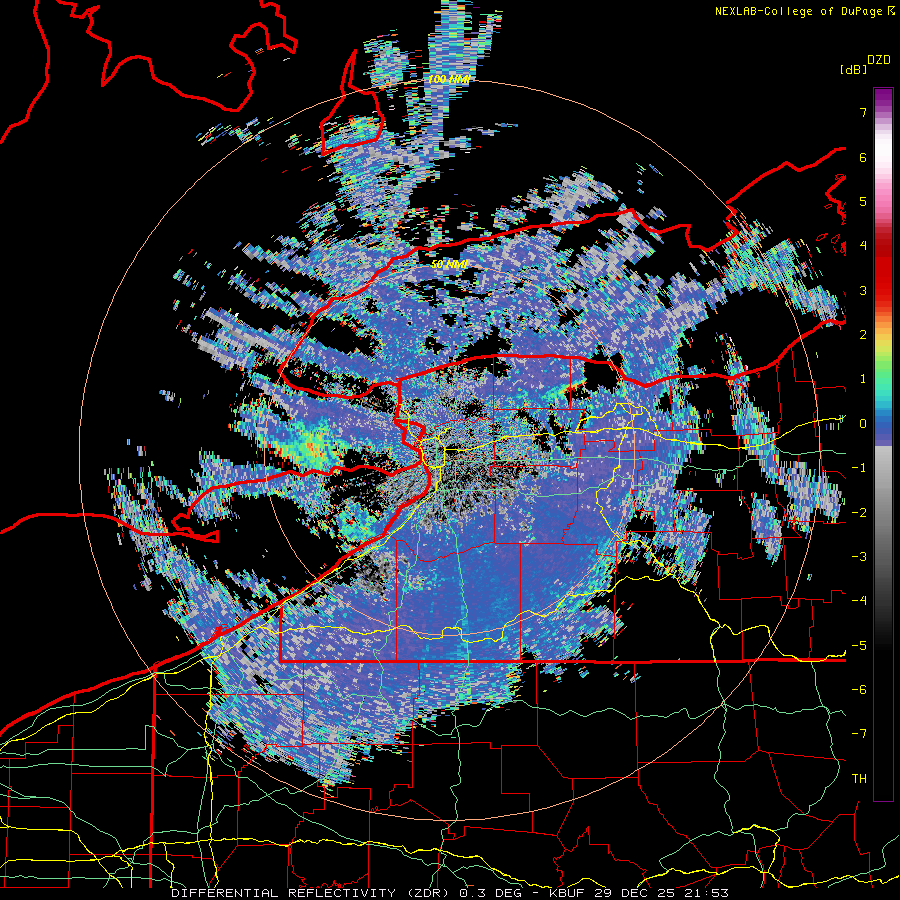
Task: Click the DZD label above the color scale
Action: pos(879,60)
